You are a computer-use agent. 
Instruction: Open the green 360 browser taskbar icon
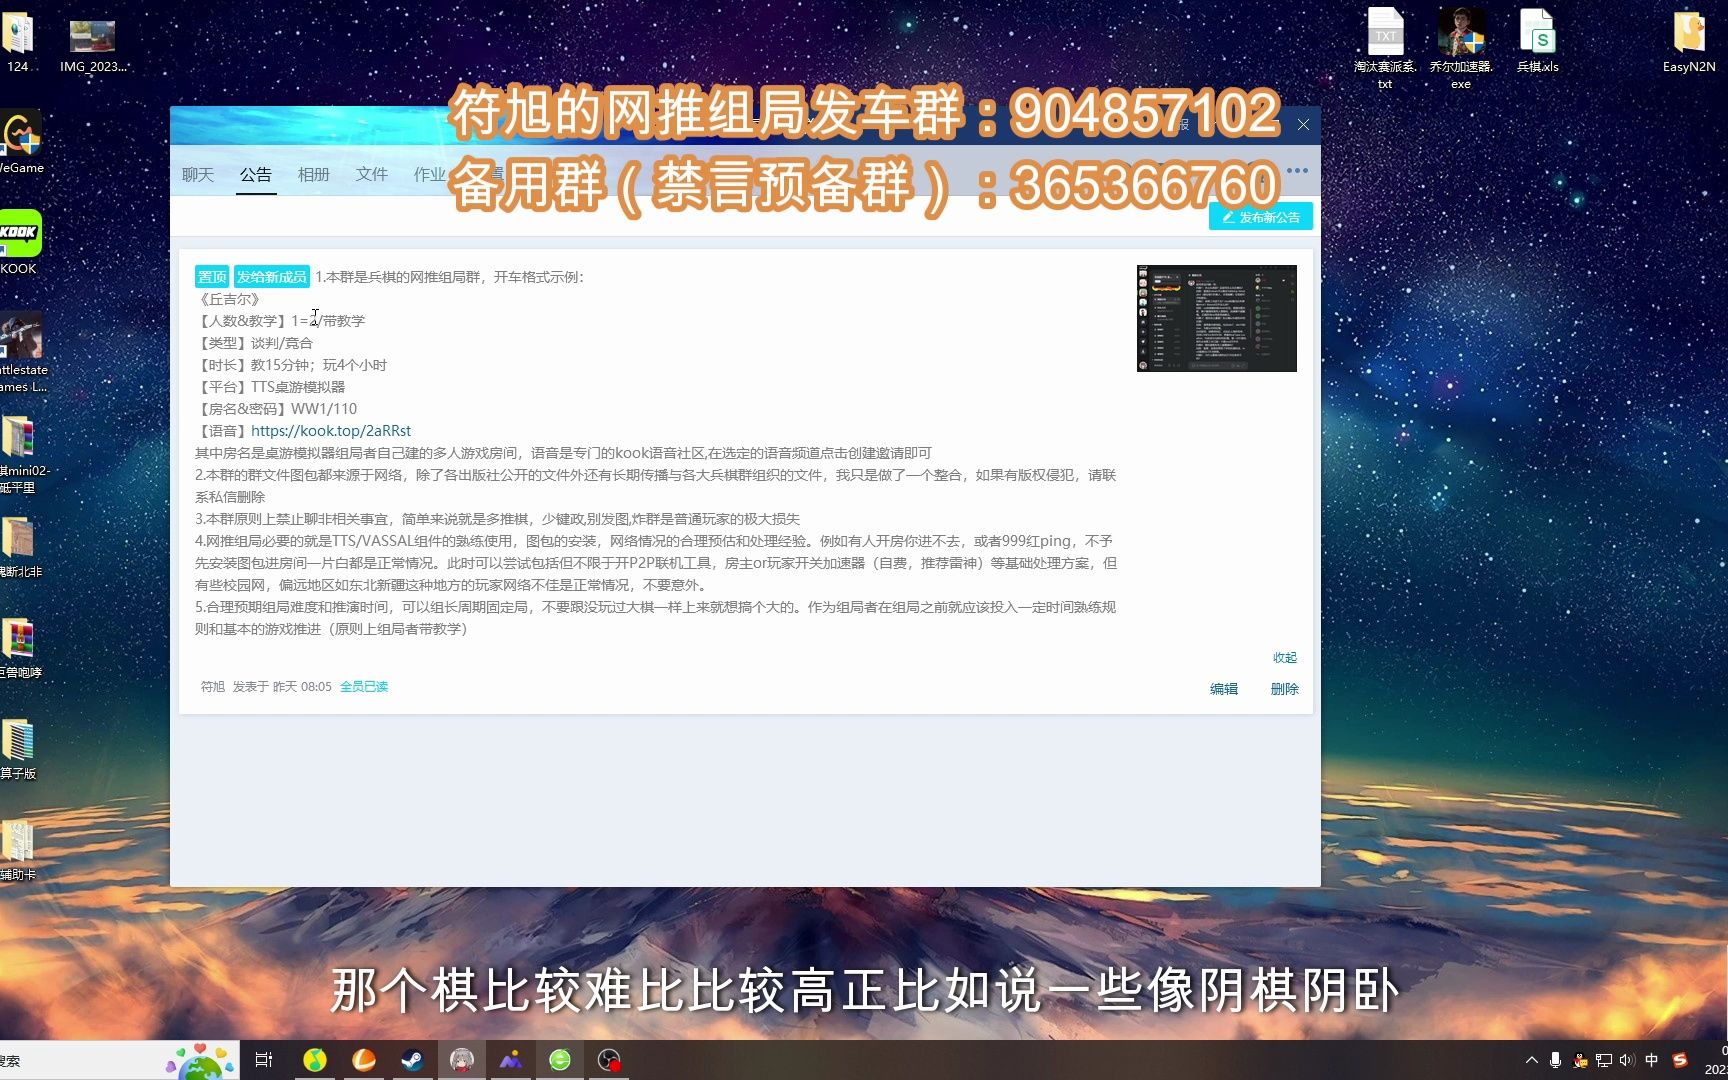click(560, 1060)
